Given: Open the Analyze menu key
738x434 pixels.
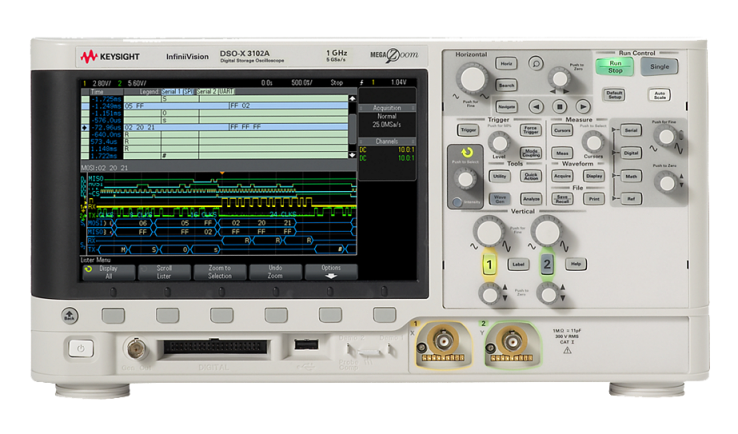Looking at the screenshot, I should [530, 199].
